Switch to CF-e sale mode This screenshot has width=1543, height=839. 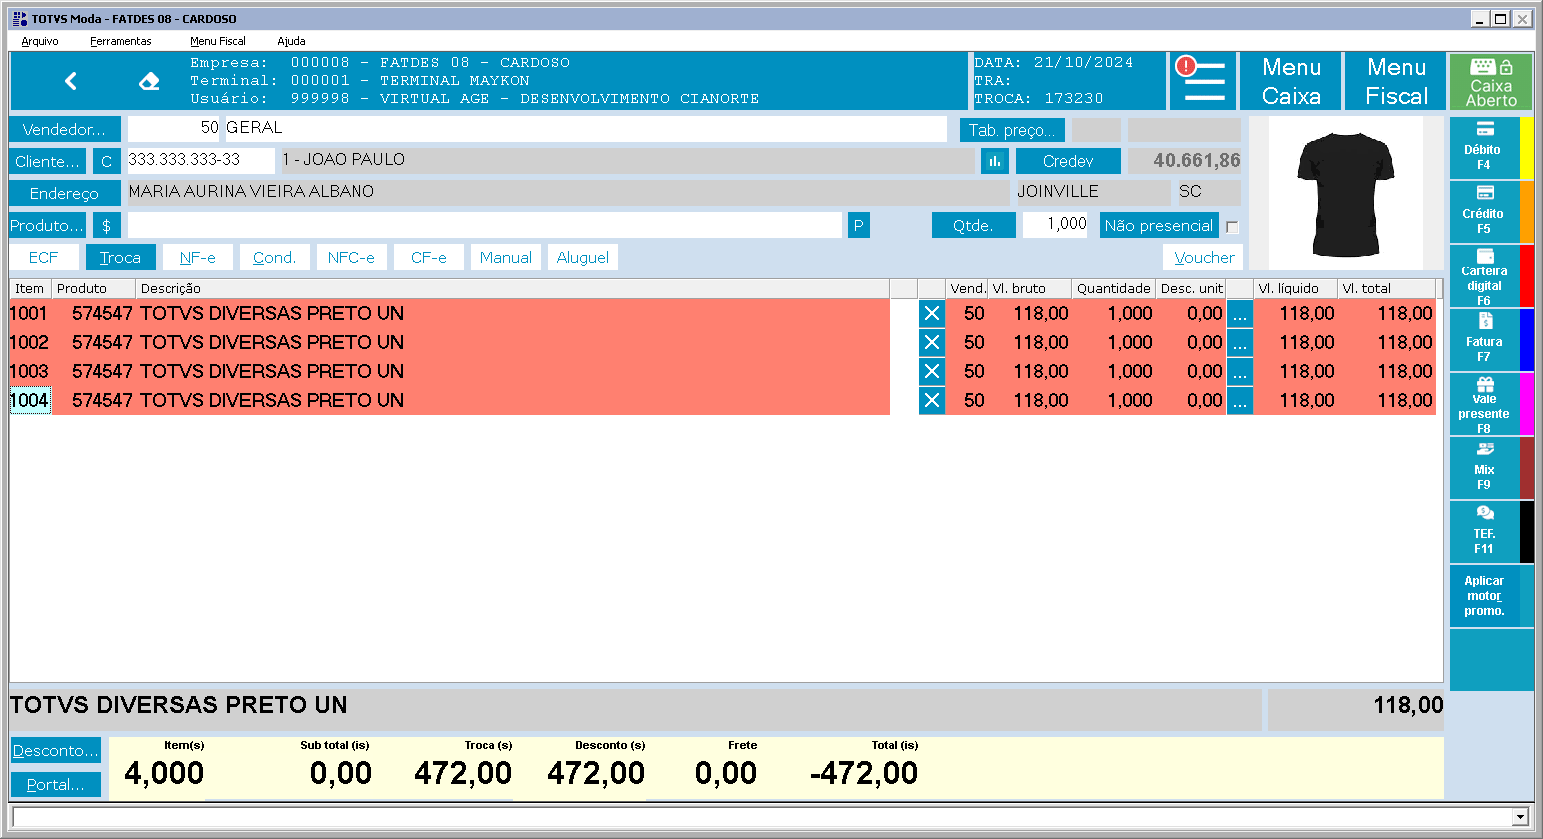[x=428, y=258]
